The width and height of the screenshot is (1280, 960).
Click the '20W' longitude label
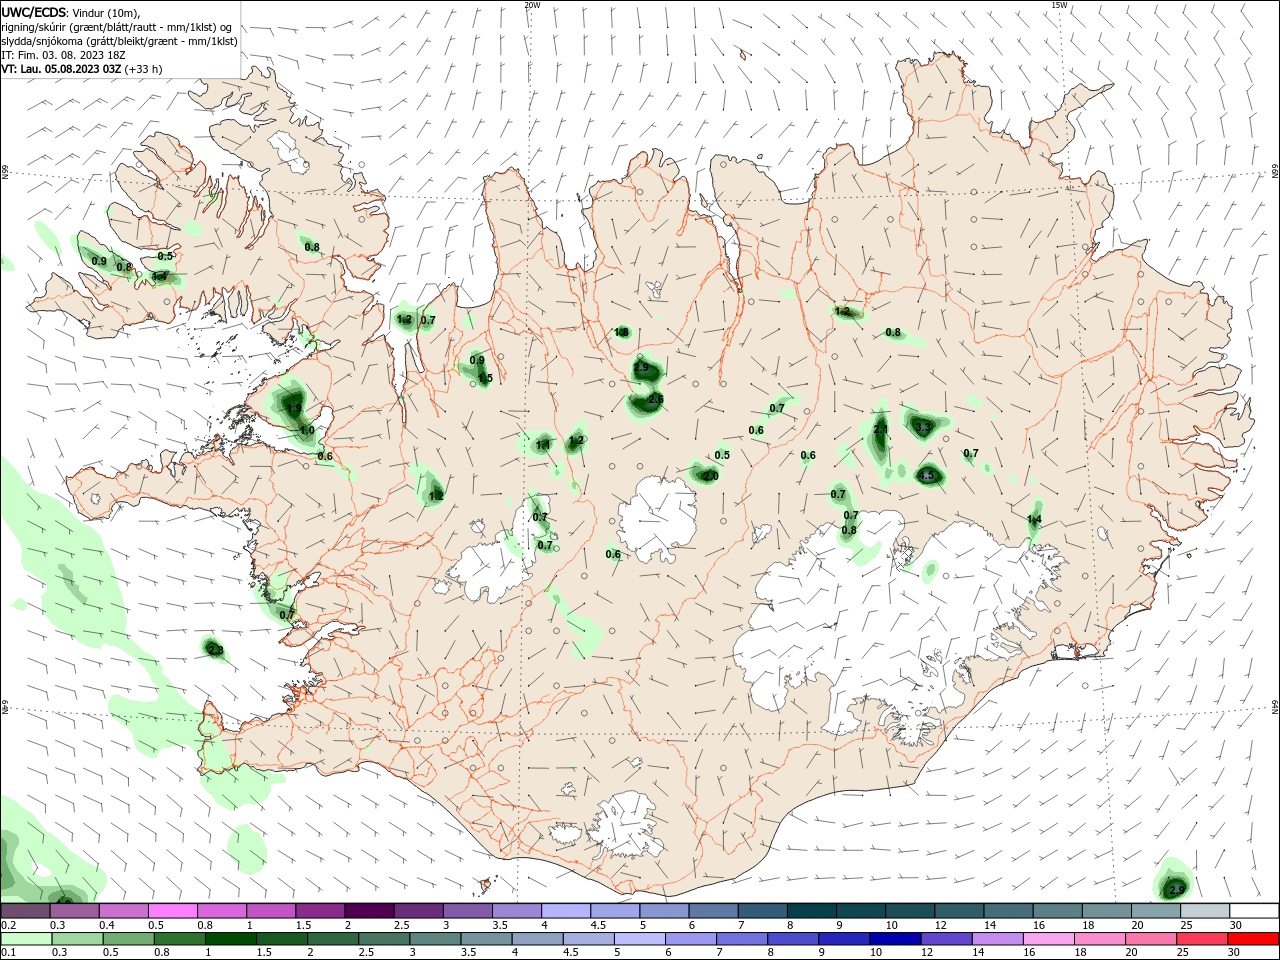(x=532, y=5)
